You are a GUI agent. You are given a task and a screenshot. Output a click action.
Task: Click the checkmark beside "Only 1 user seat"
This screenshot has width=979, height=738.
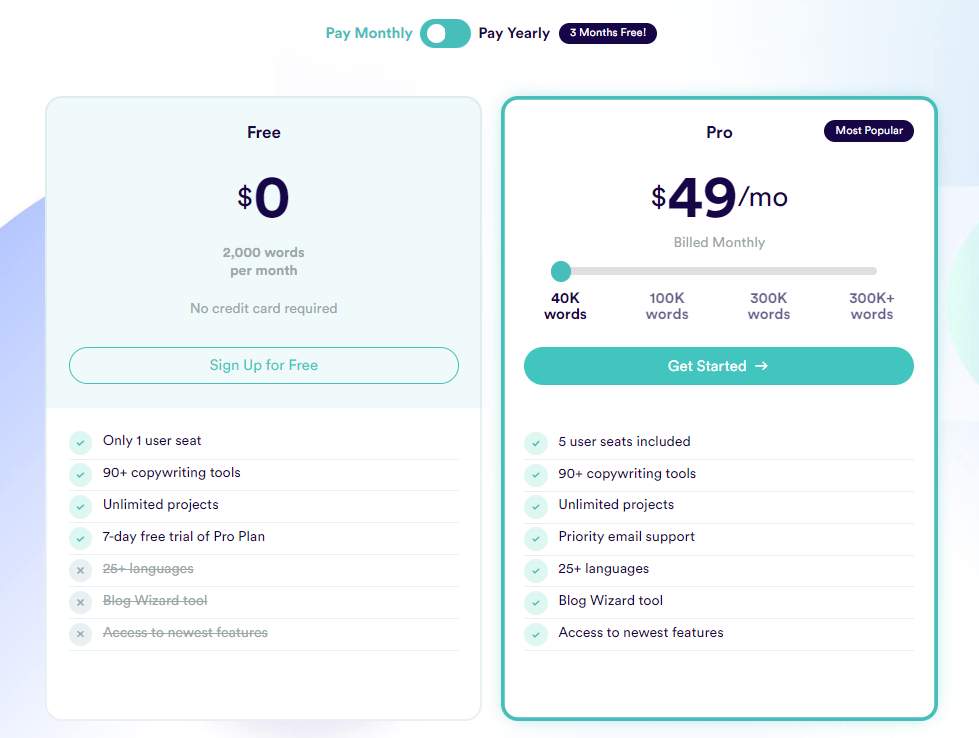(80, 442)
